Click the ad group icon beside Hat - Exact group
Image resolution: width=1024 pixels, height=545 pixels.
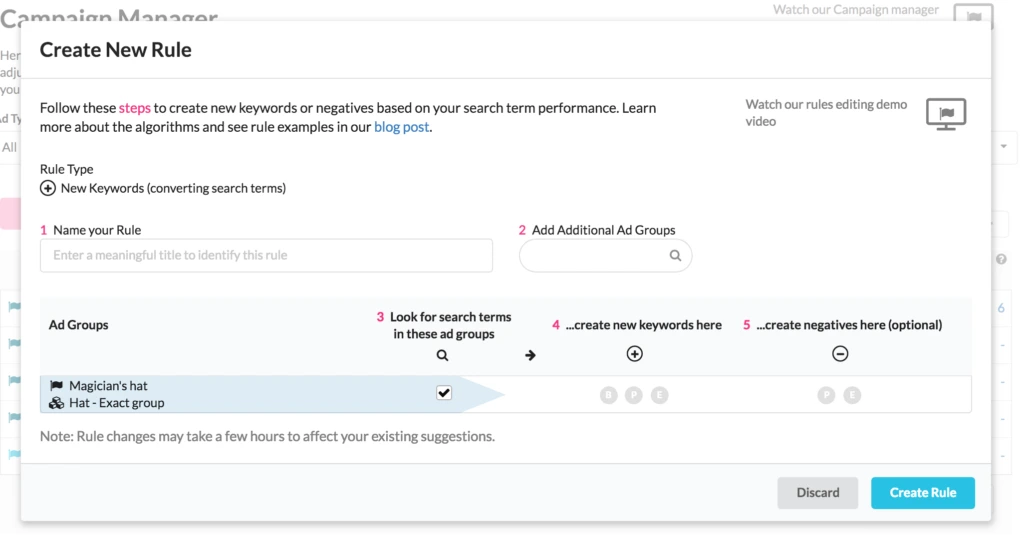point(56,403)
